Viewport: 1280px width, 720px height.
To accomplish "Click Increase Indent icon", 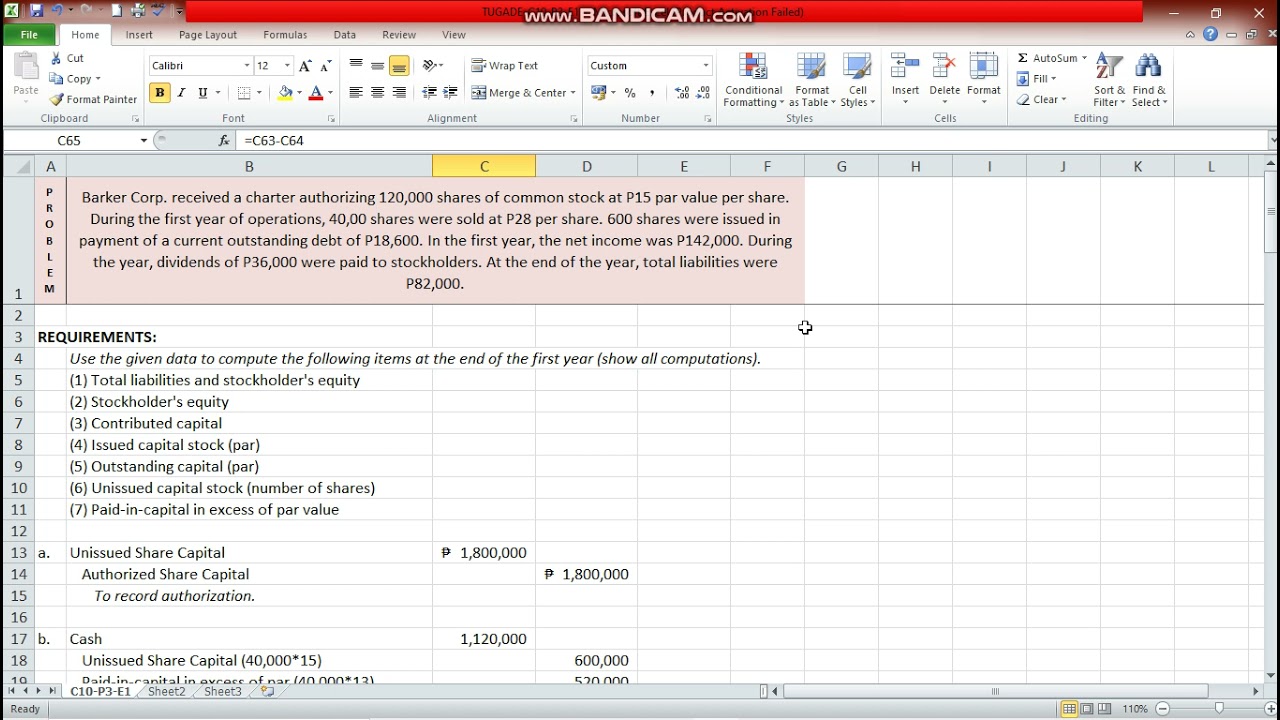I will [x=451, y=93].
